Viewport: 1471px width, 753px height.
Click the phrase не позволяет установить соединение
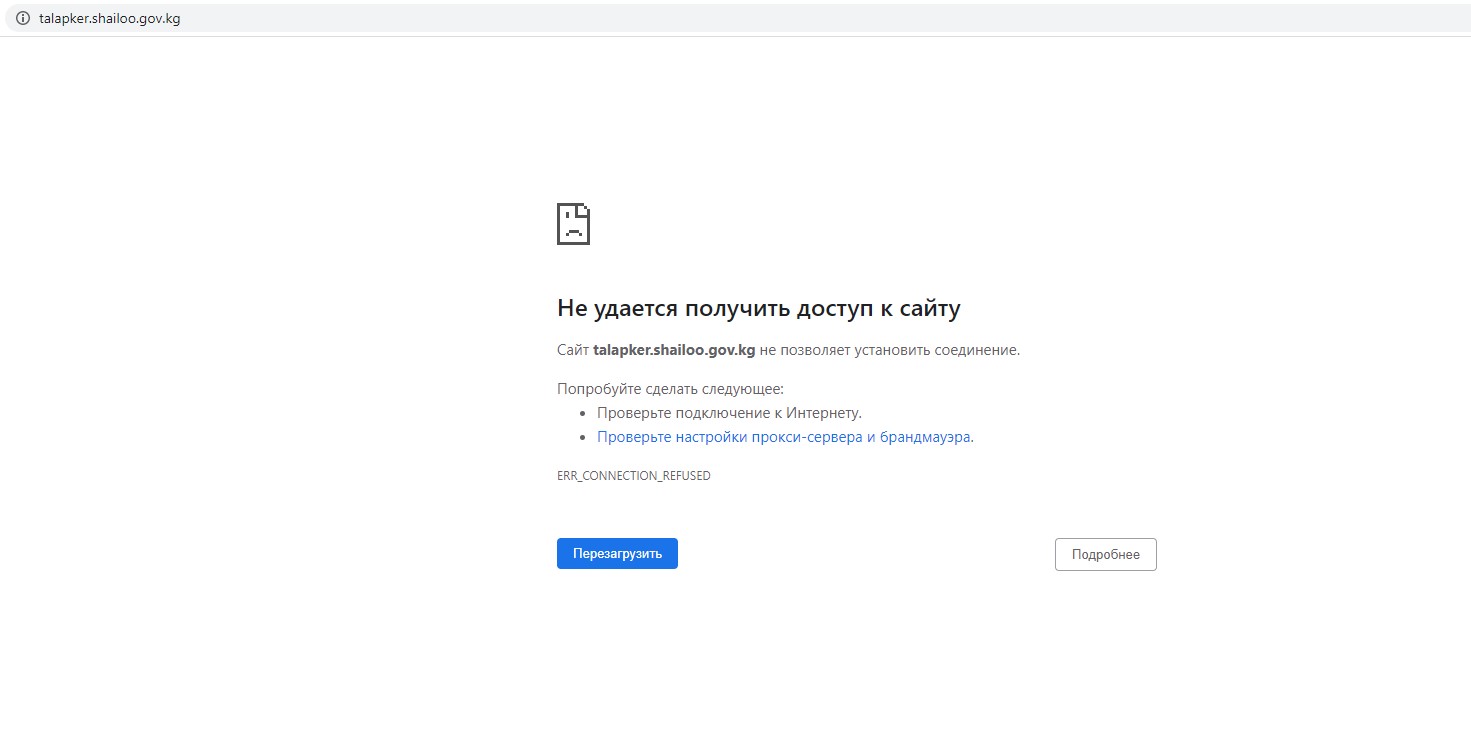point(889,350)
